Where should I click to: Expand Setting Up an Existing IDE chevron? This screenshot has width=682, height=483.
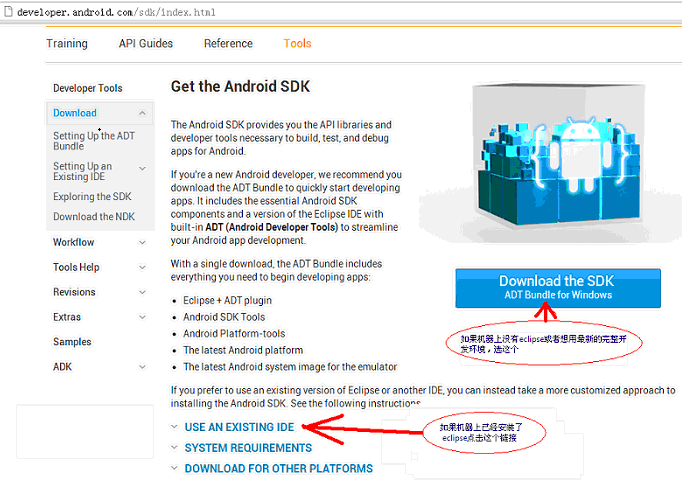tap(142, 168)
